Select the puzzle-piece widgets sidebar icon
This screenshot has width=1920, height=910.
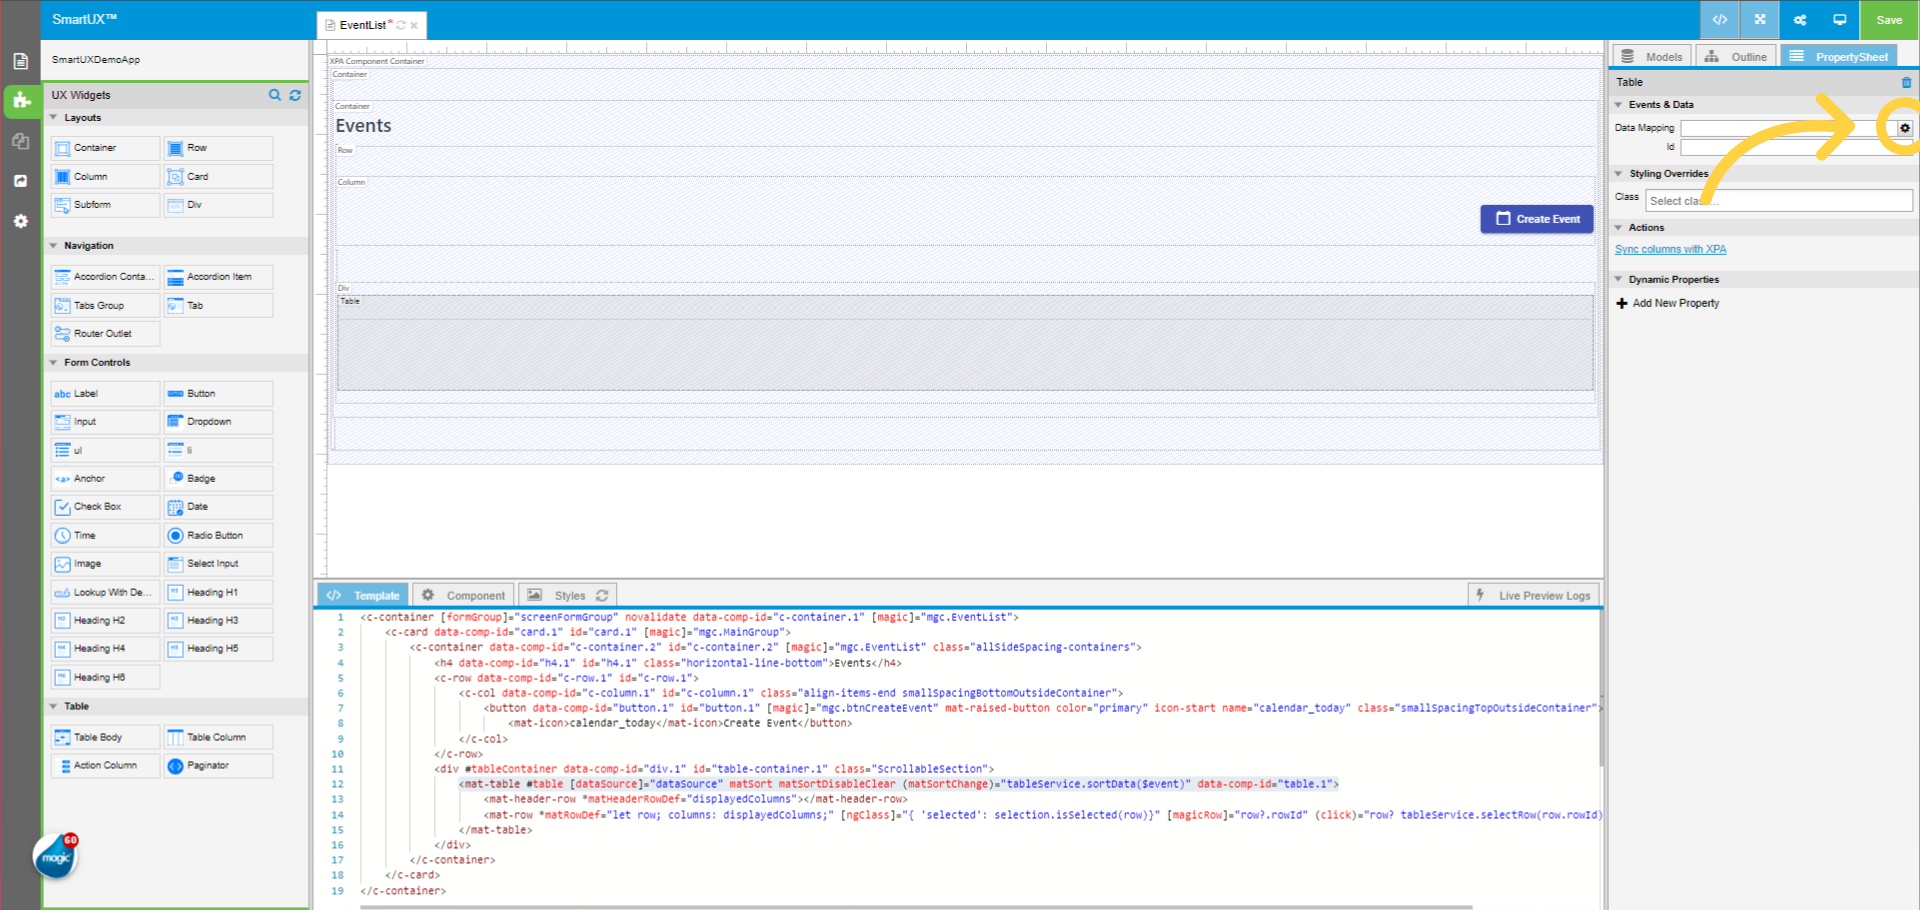[x=21, y=101]
